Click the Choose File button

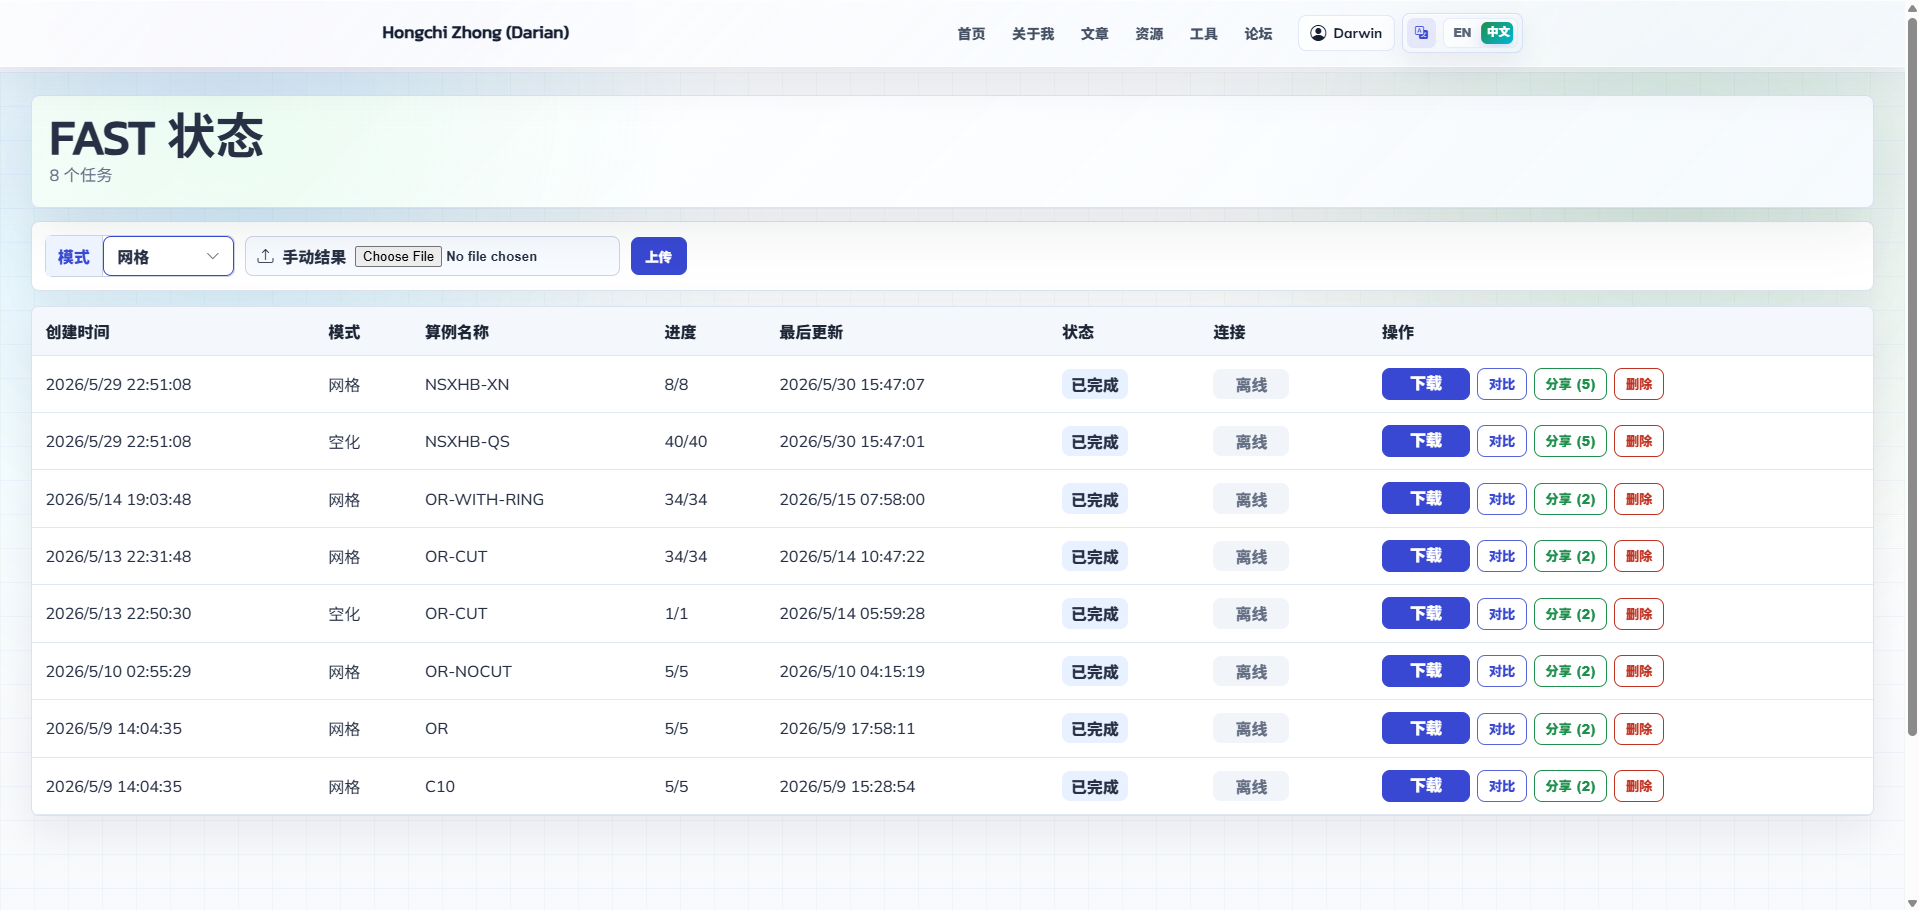click(x=398, y=256)
